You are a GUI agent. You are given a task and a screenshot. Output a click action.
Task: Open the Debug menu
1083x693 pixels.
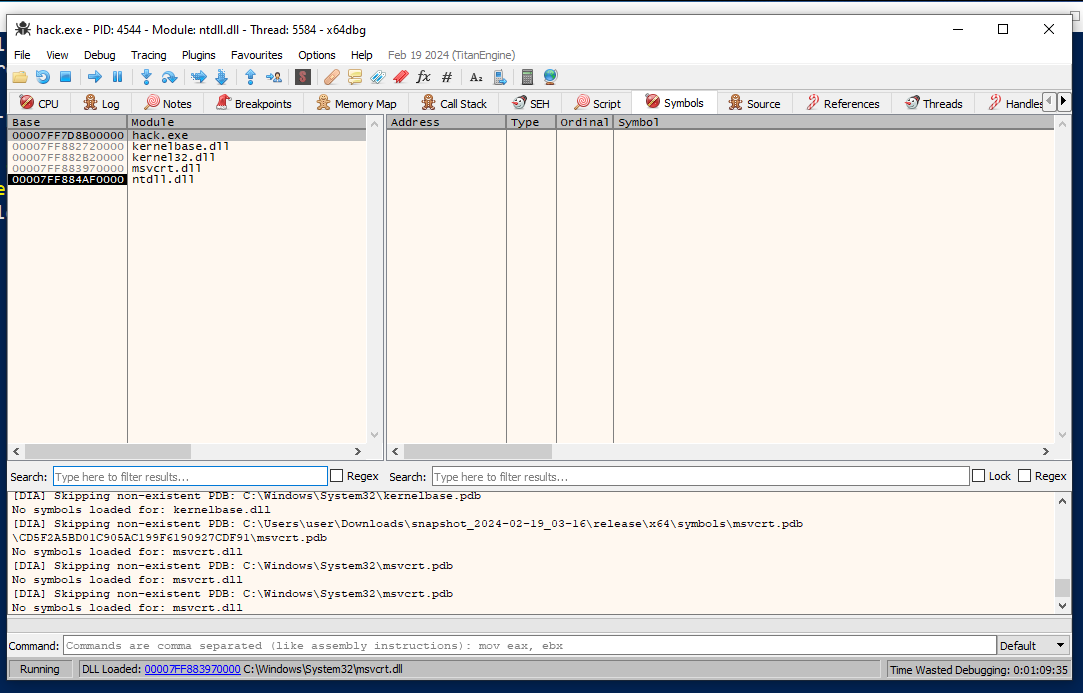[x=99, y=55]
